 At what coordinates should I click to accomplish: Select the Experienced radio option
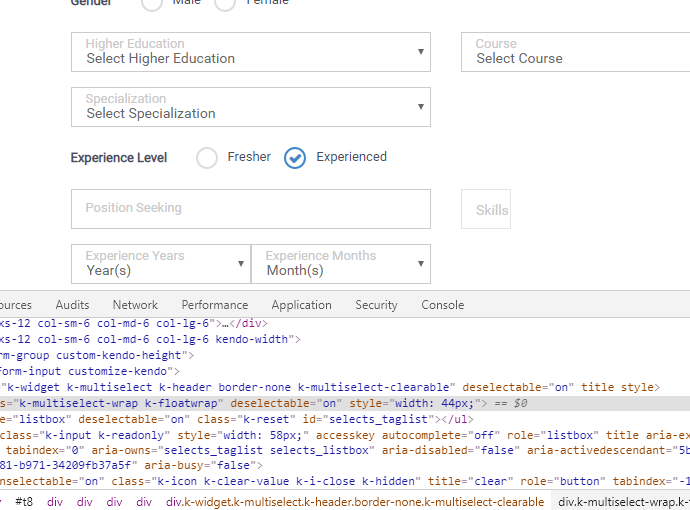(x=295, y=158)
